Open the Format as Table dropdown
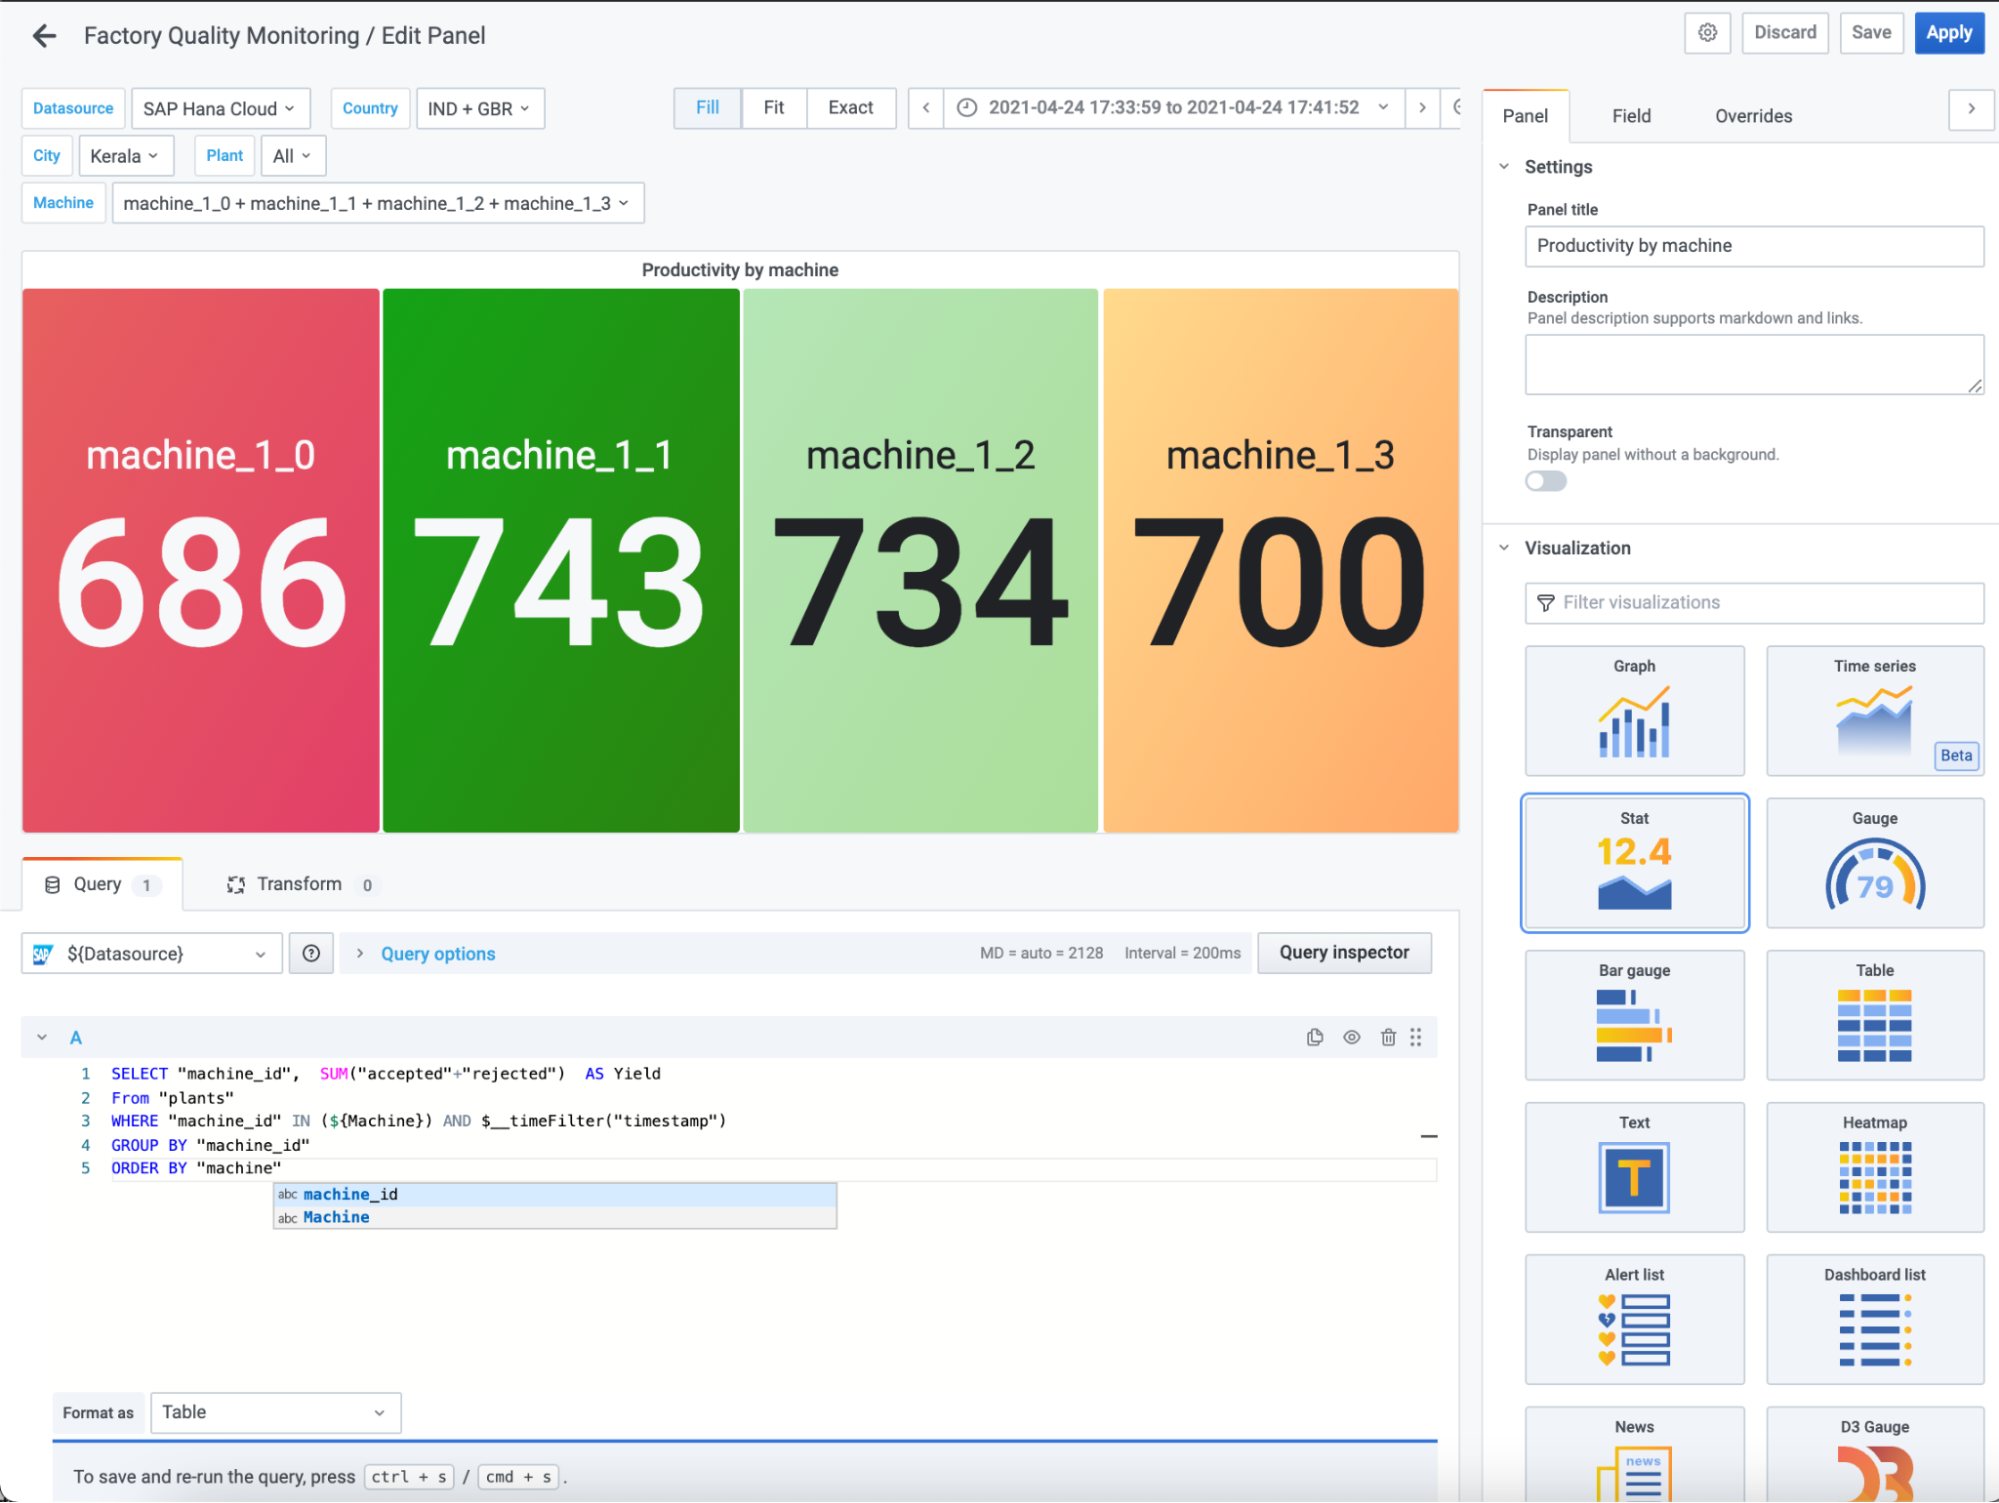Viewport: 1999px width, 1503px height. pos(275,1412)
